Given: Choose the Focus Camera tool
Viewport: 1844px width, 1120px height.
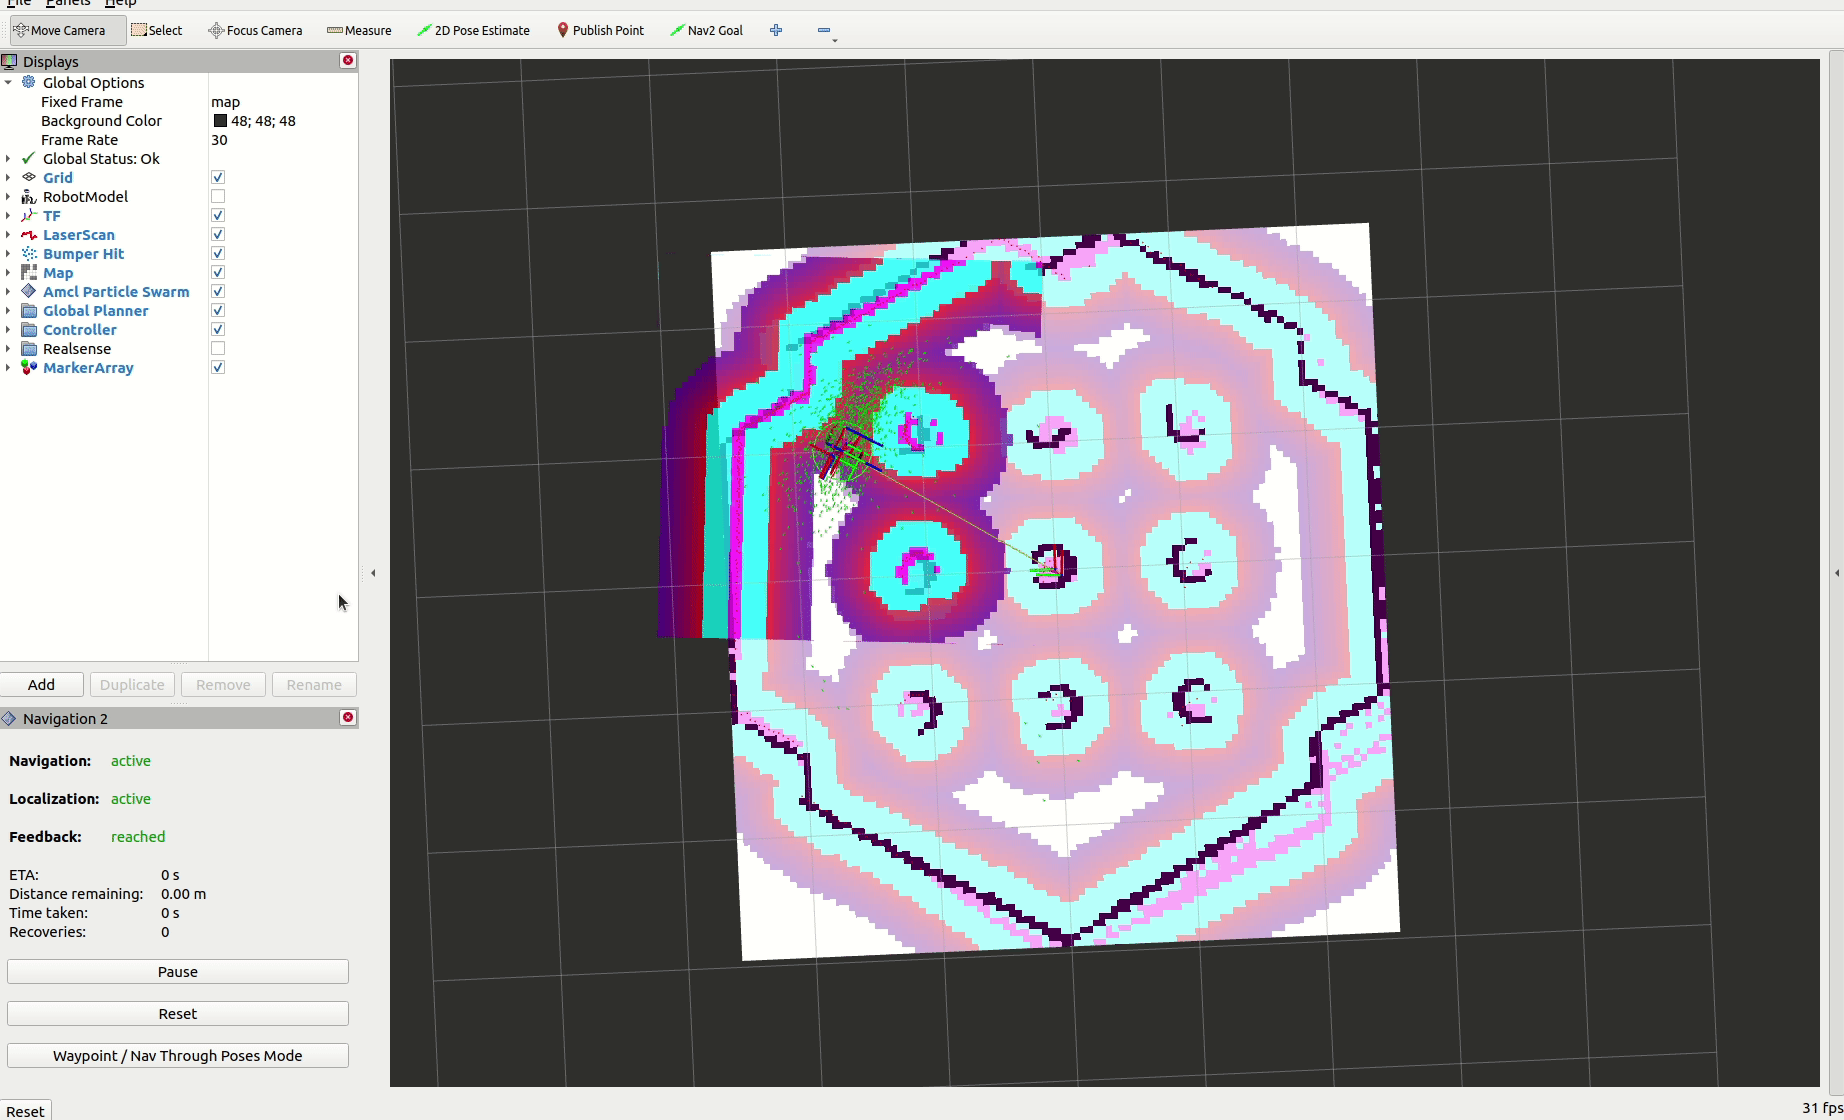Looking at the screenshot, I should 255,30.
